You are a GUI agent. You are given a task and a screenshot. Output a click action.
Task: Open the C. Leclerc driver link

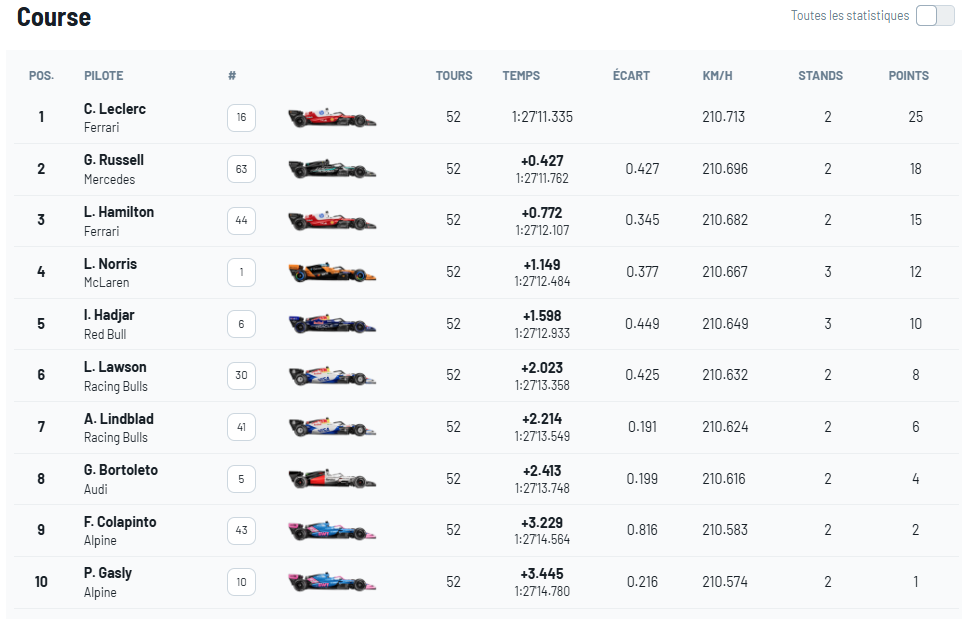click(x=115, y=109)
